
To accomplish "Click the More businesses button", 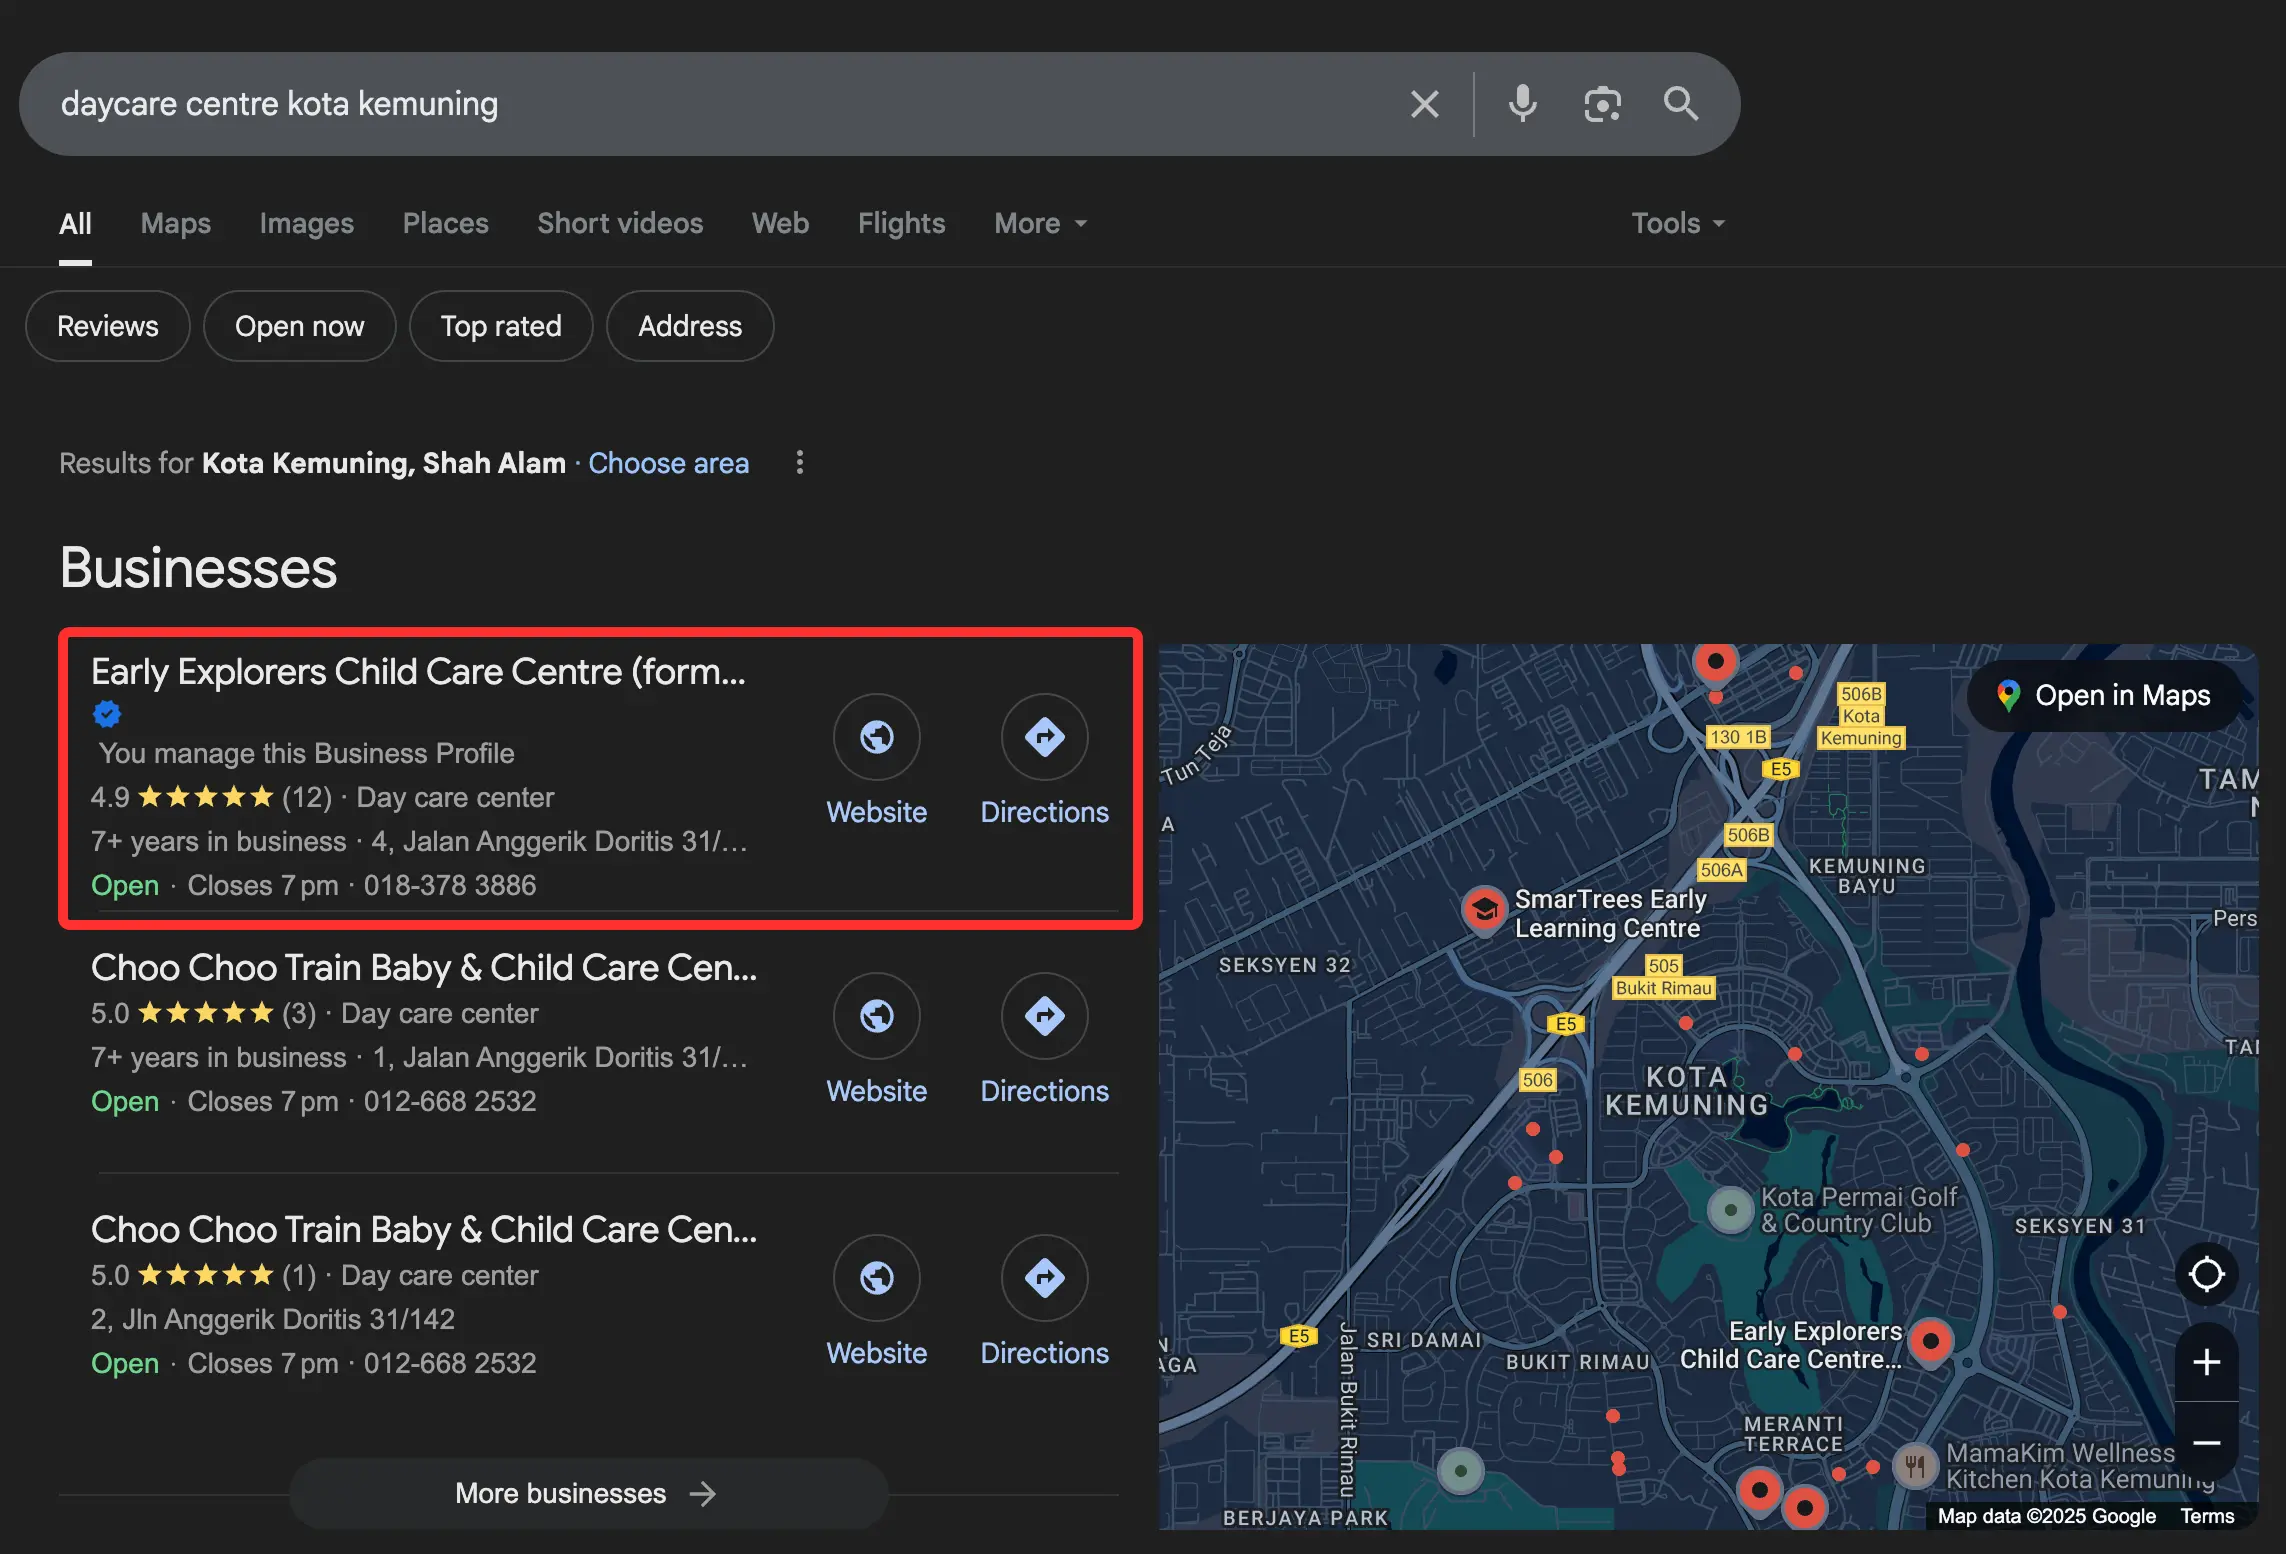I will [x=588, y=1493].
